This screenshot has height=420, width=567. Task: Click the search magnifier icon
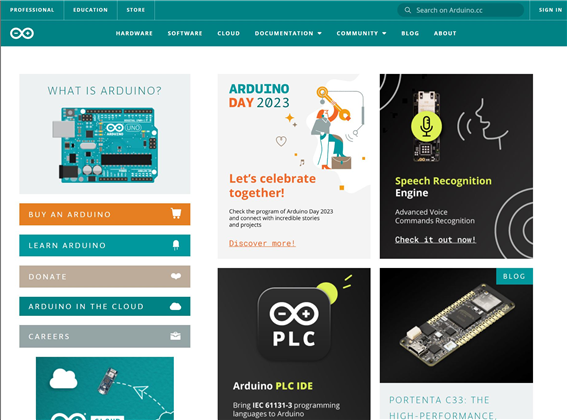(x=408, y=10)
